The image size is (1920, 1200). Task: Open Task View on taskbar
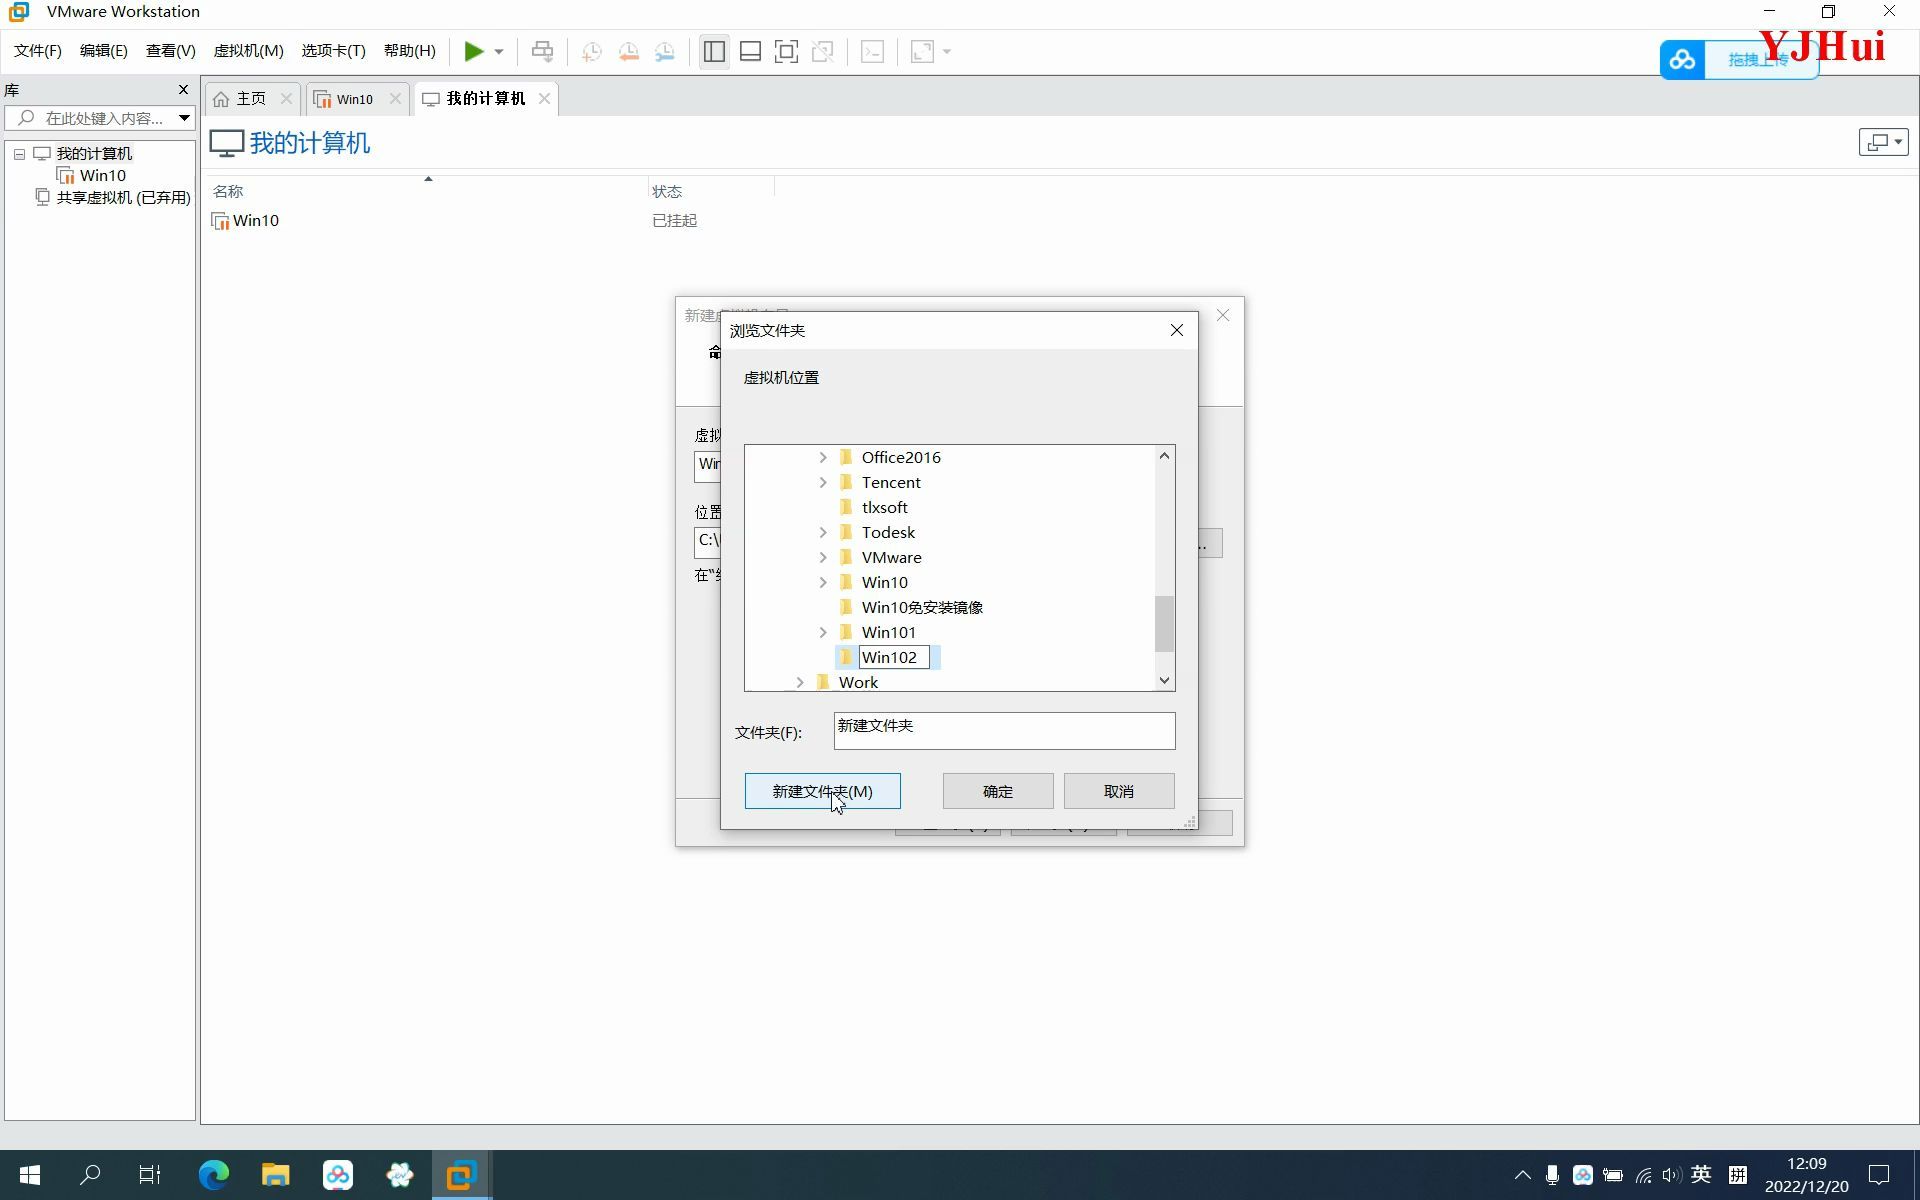[150, 1175]
